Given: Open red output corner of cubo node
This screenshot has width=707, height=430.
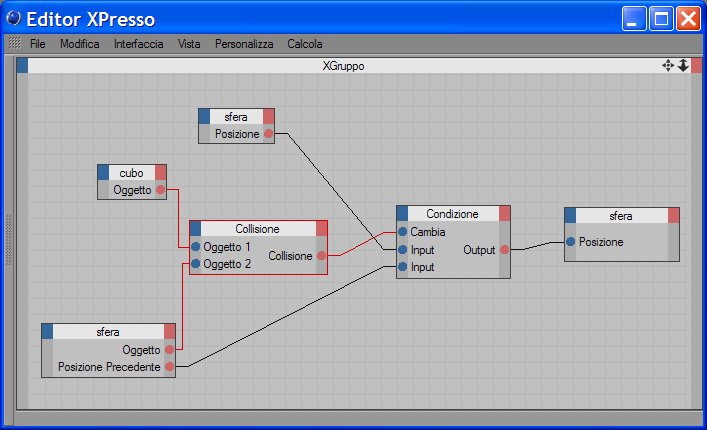Looking at the screenshot, I should [x=161, y=173].
